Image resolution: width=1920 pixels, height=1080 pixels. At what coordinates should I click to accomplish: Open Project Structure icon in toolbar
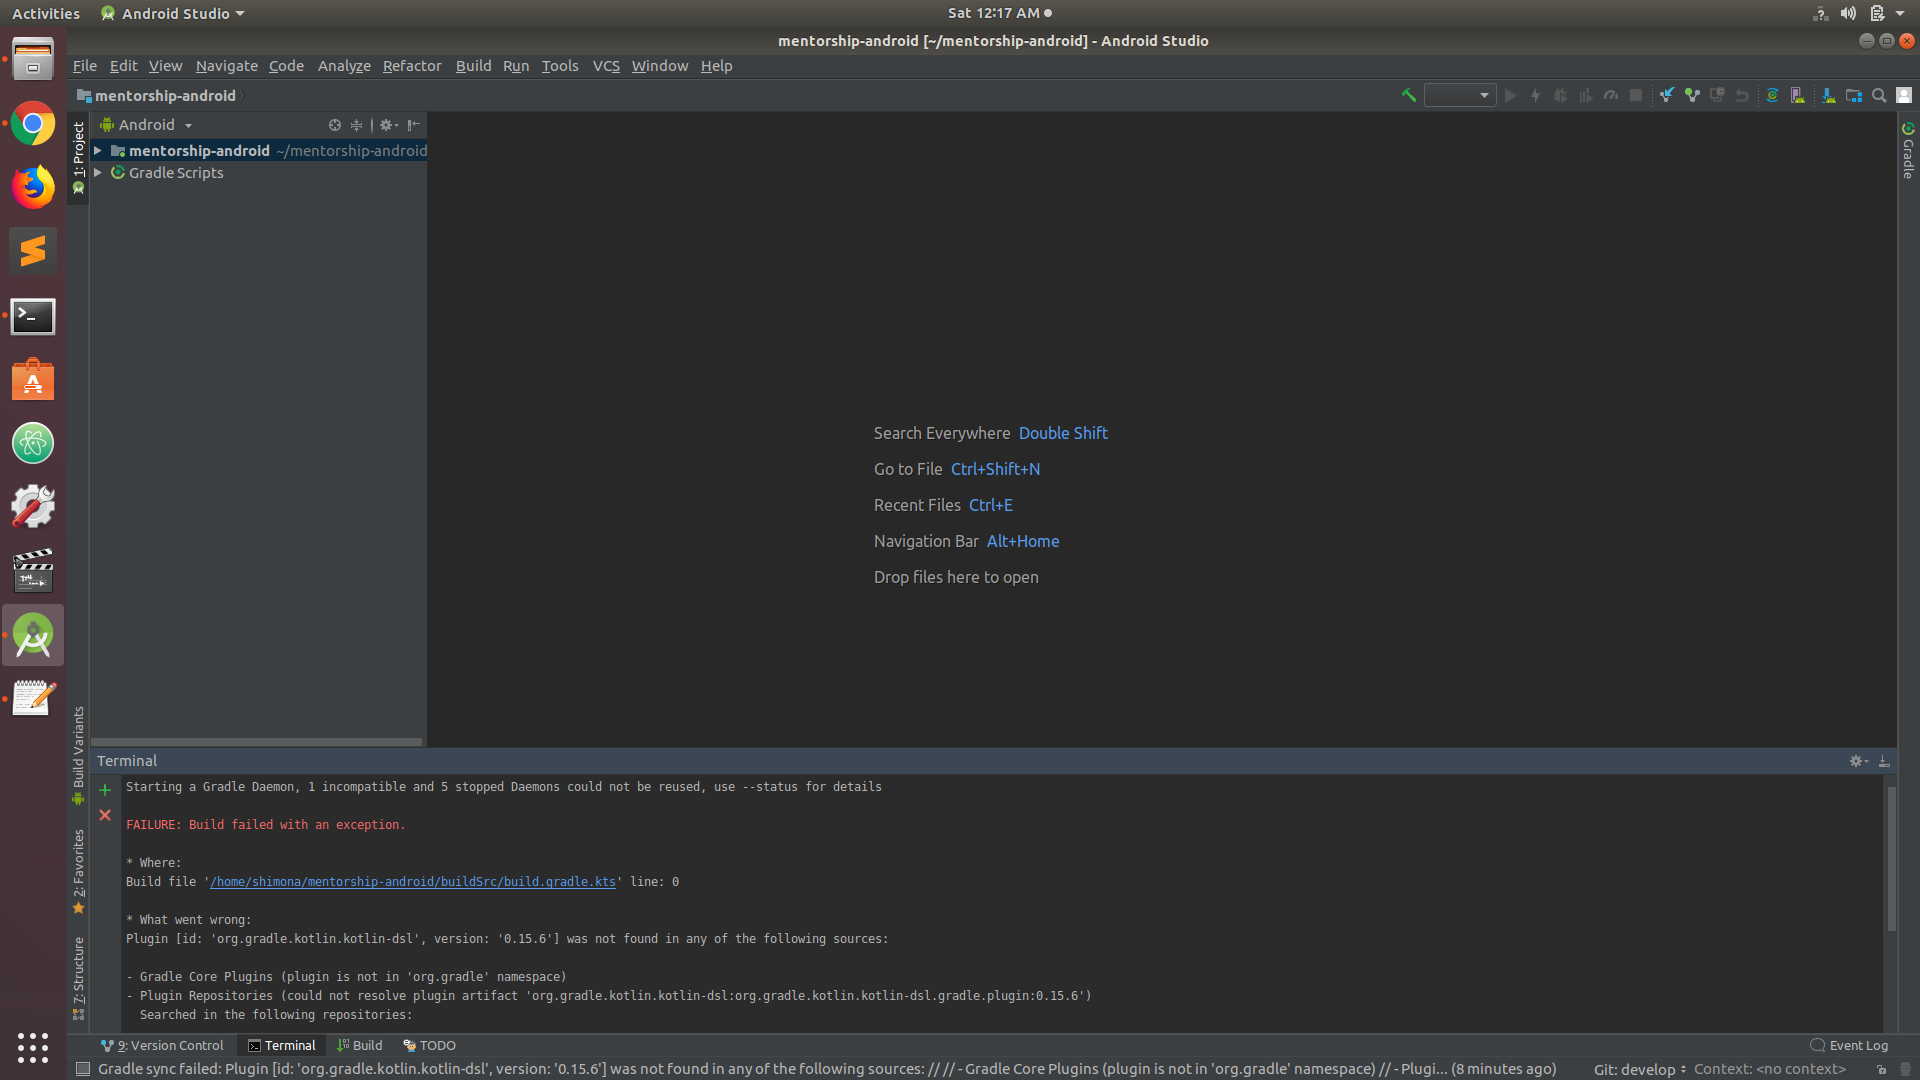pyautogui.click(x=1854, y=96)
